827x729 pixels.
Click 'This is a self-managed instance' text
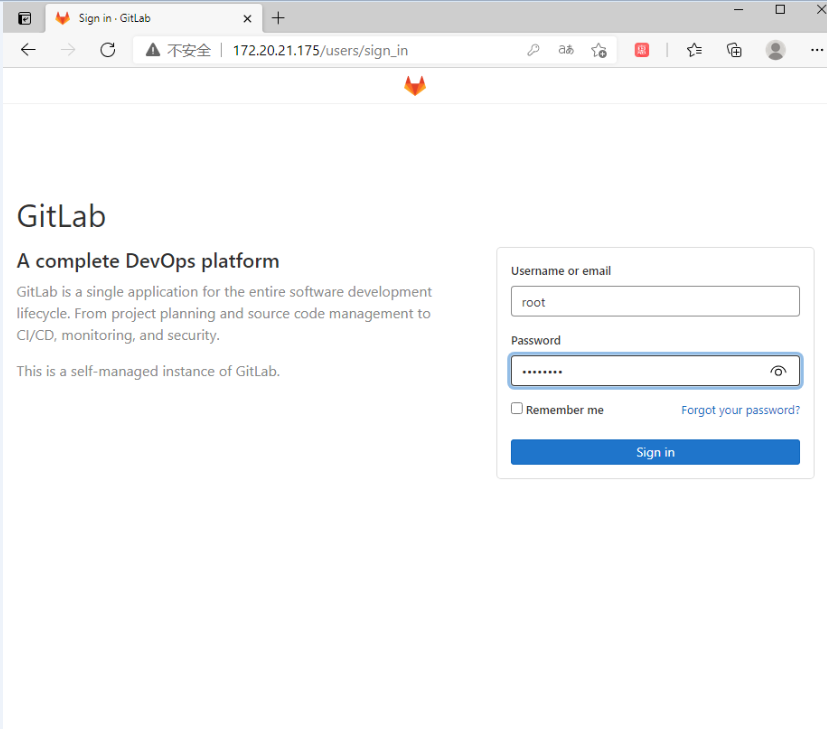tap(148, 371)
